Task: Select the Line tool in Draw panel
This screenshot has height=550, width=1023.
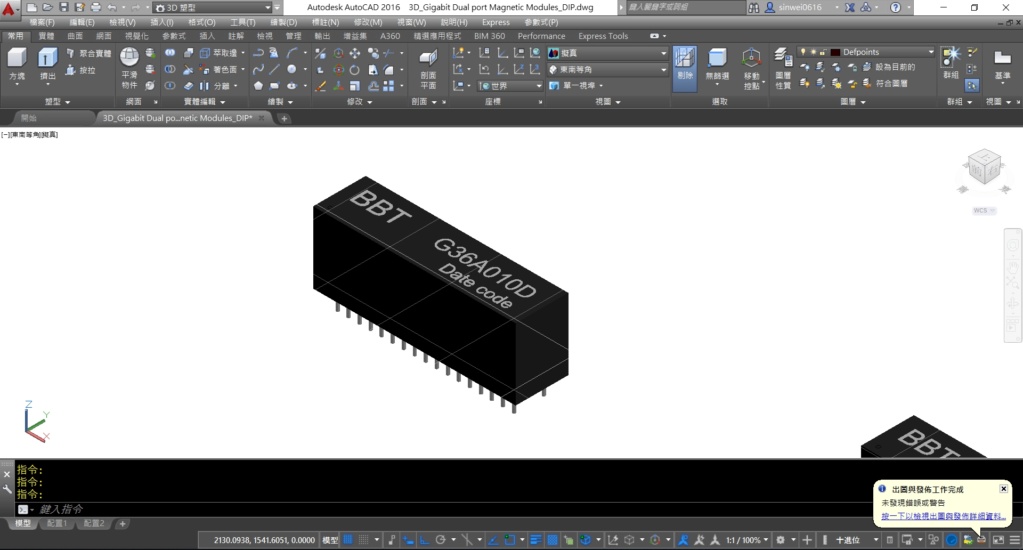Action: [x=275, y=69]
